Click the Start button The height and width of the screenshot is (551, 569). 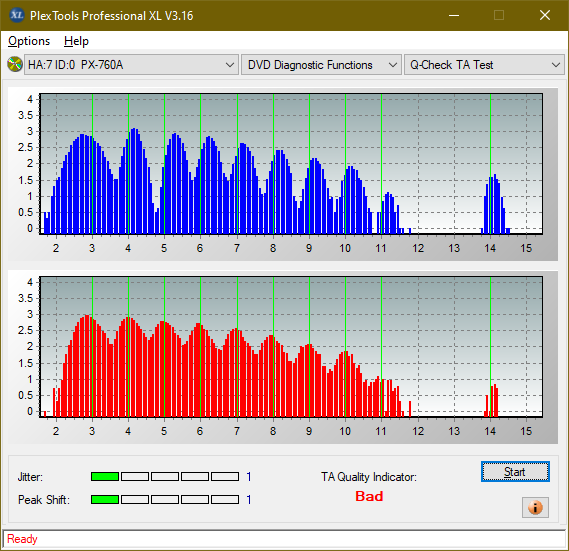[515, 472]
